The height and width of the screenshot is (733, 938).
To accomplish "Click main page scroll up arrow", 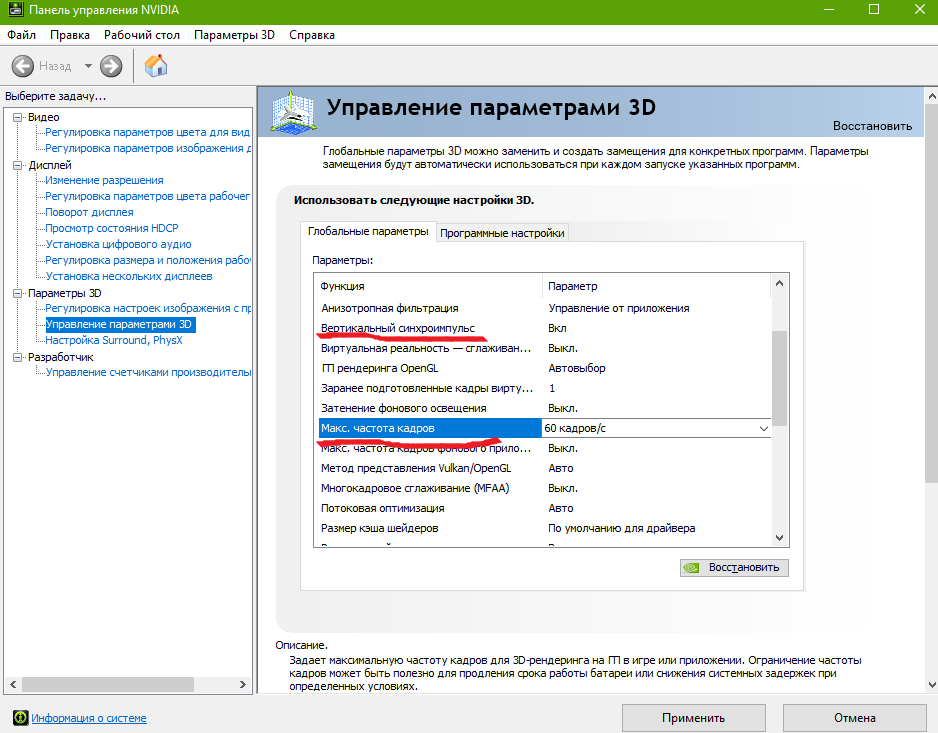I will (931, 95).
